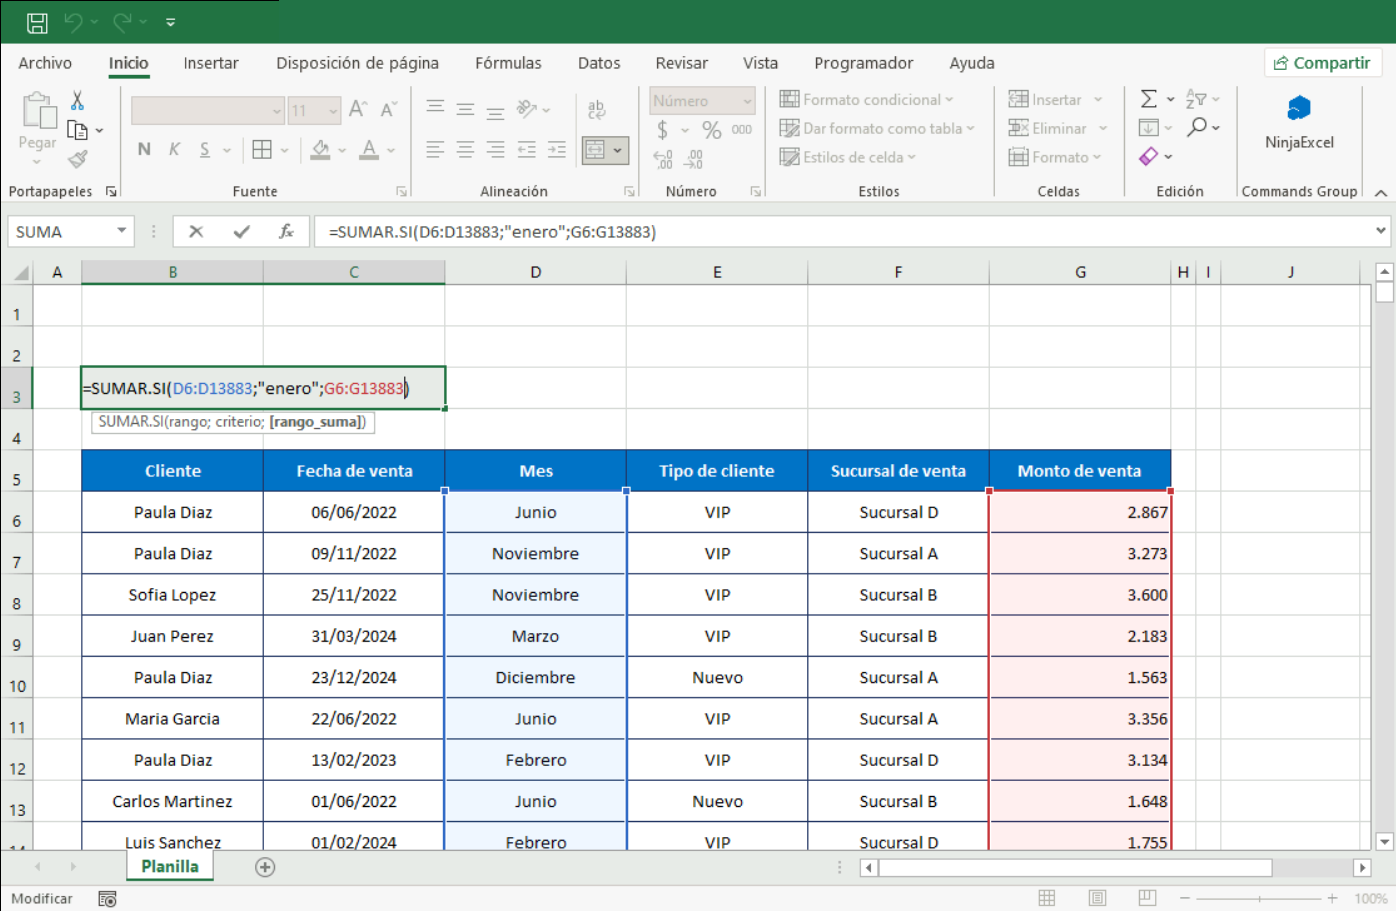Open the Name Box dropdown showing SUMA
The image size is (1396, 911).
121,232
